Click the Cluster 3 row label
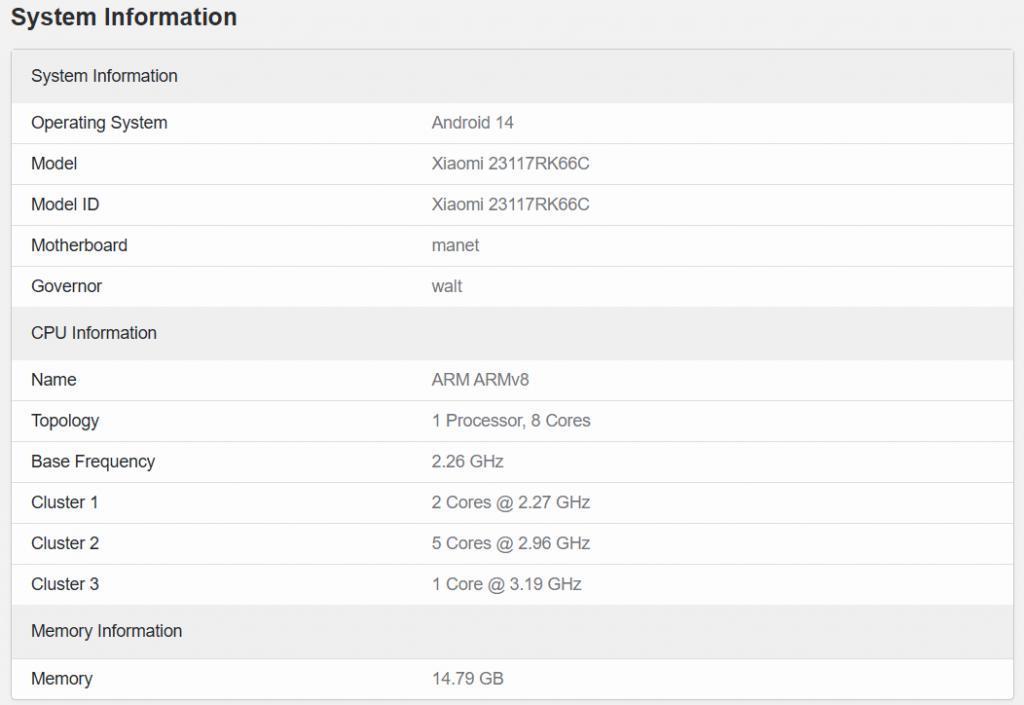 click(x=65, y=585)
